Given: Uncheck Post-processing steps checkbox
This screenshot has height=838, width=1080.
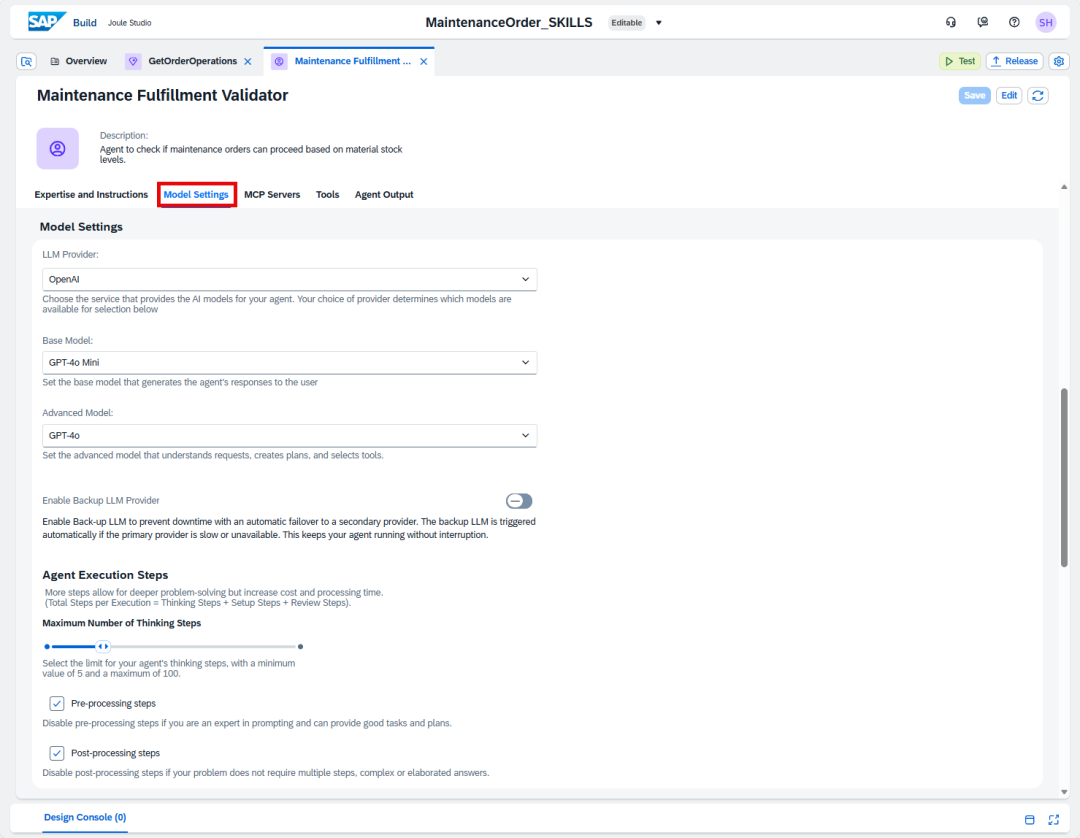Looking at the screenshot, I should pos(56,753).
